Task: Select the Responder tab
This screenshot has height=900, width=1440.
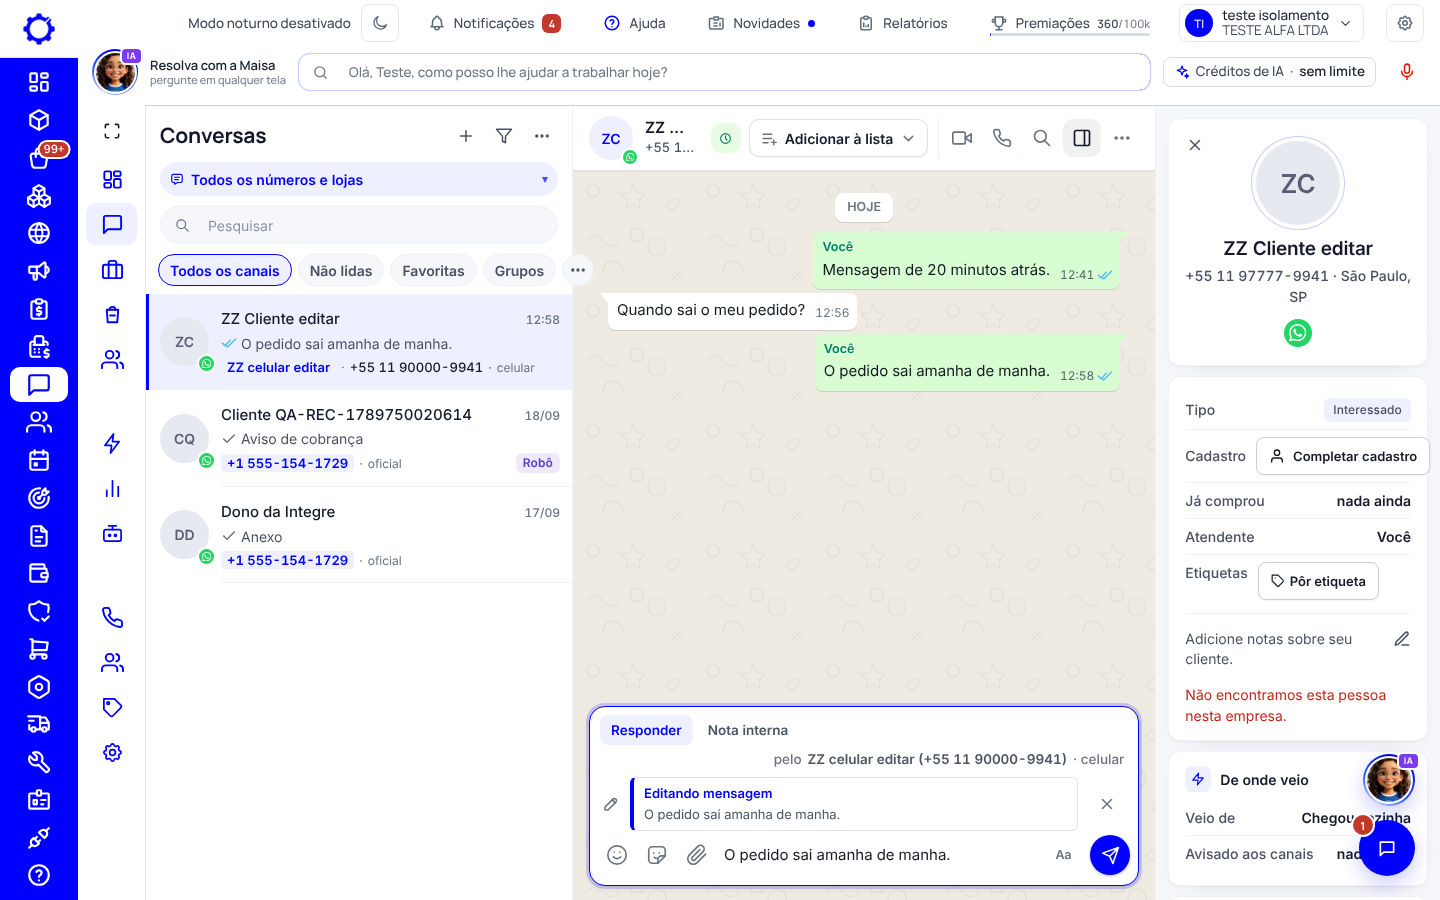Action: 646,730
